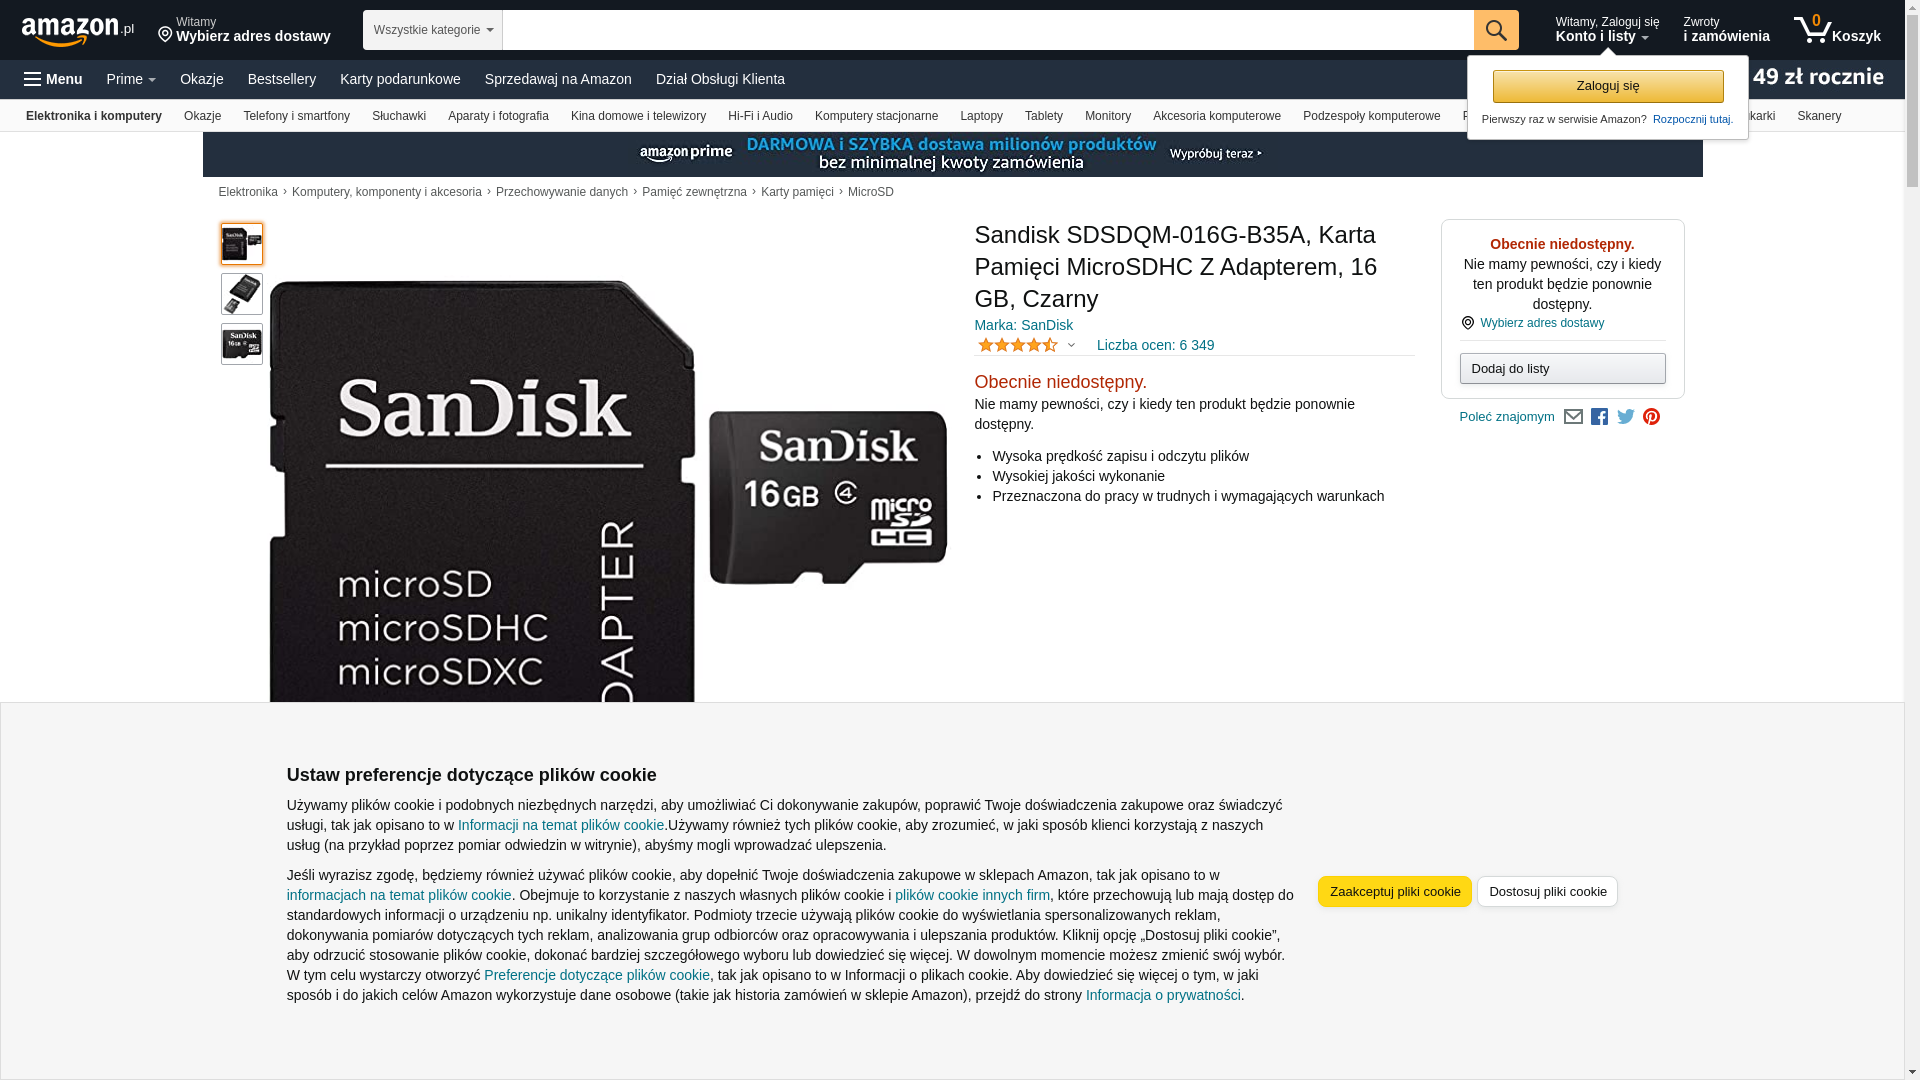Share product on Facebook icon
1920x1080 pixels.
click(x=1599, y=417)
